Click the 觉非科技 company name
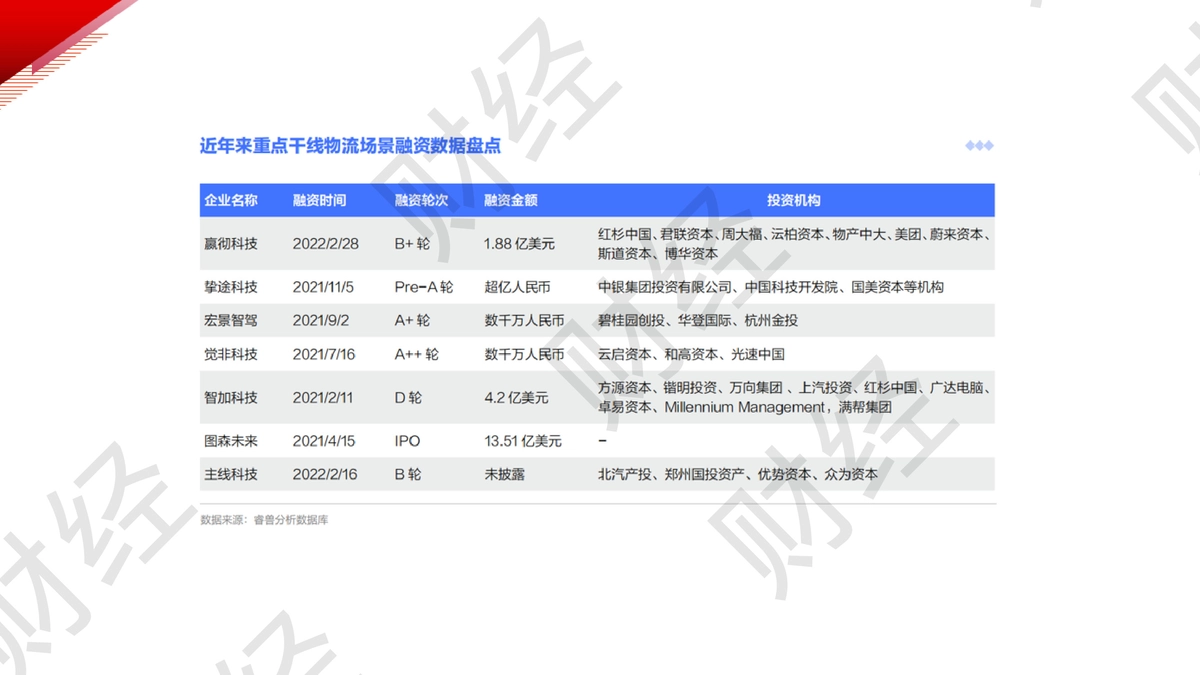The height and width of the screenshot is (675, 1200). click(x=231, y=354)
